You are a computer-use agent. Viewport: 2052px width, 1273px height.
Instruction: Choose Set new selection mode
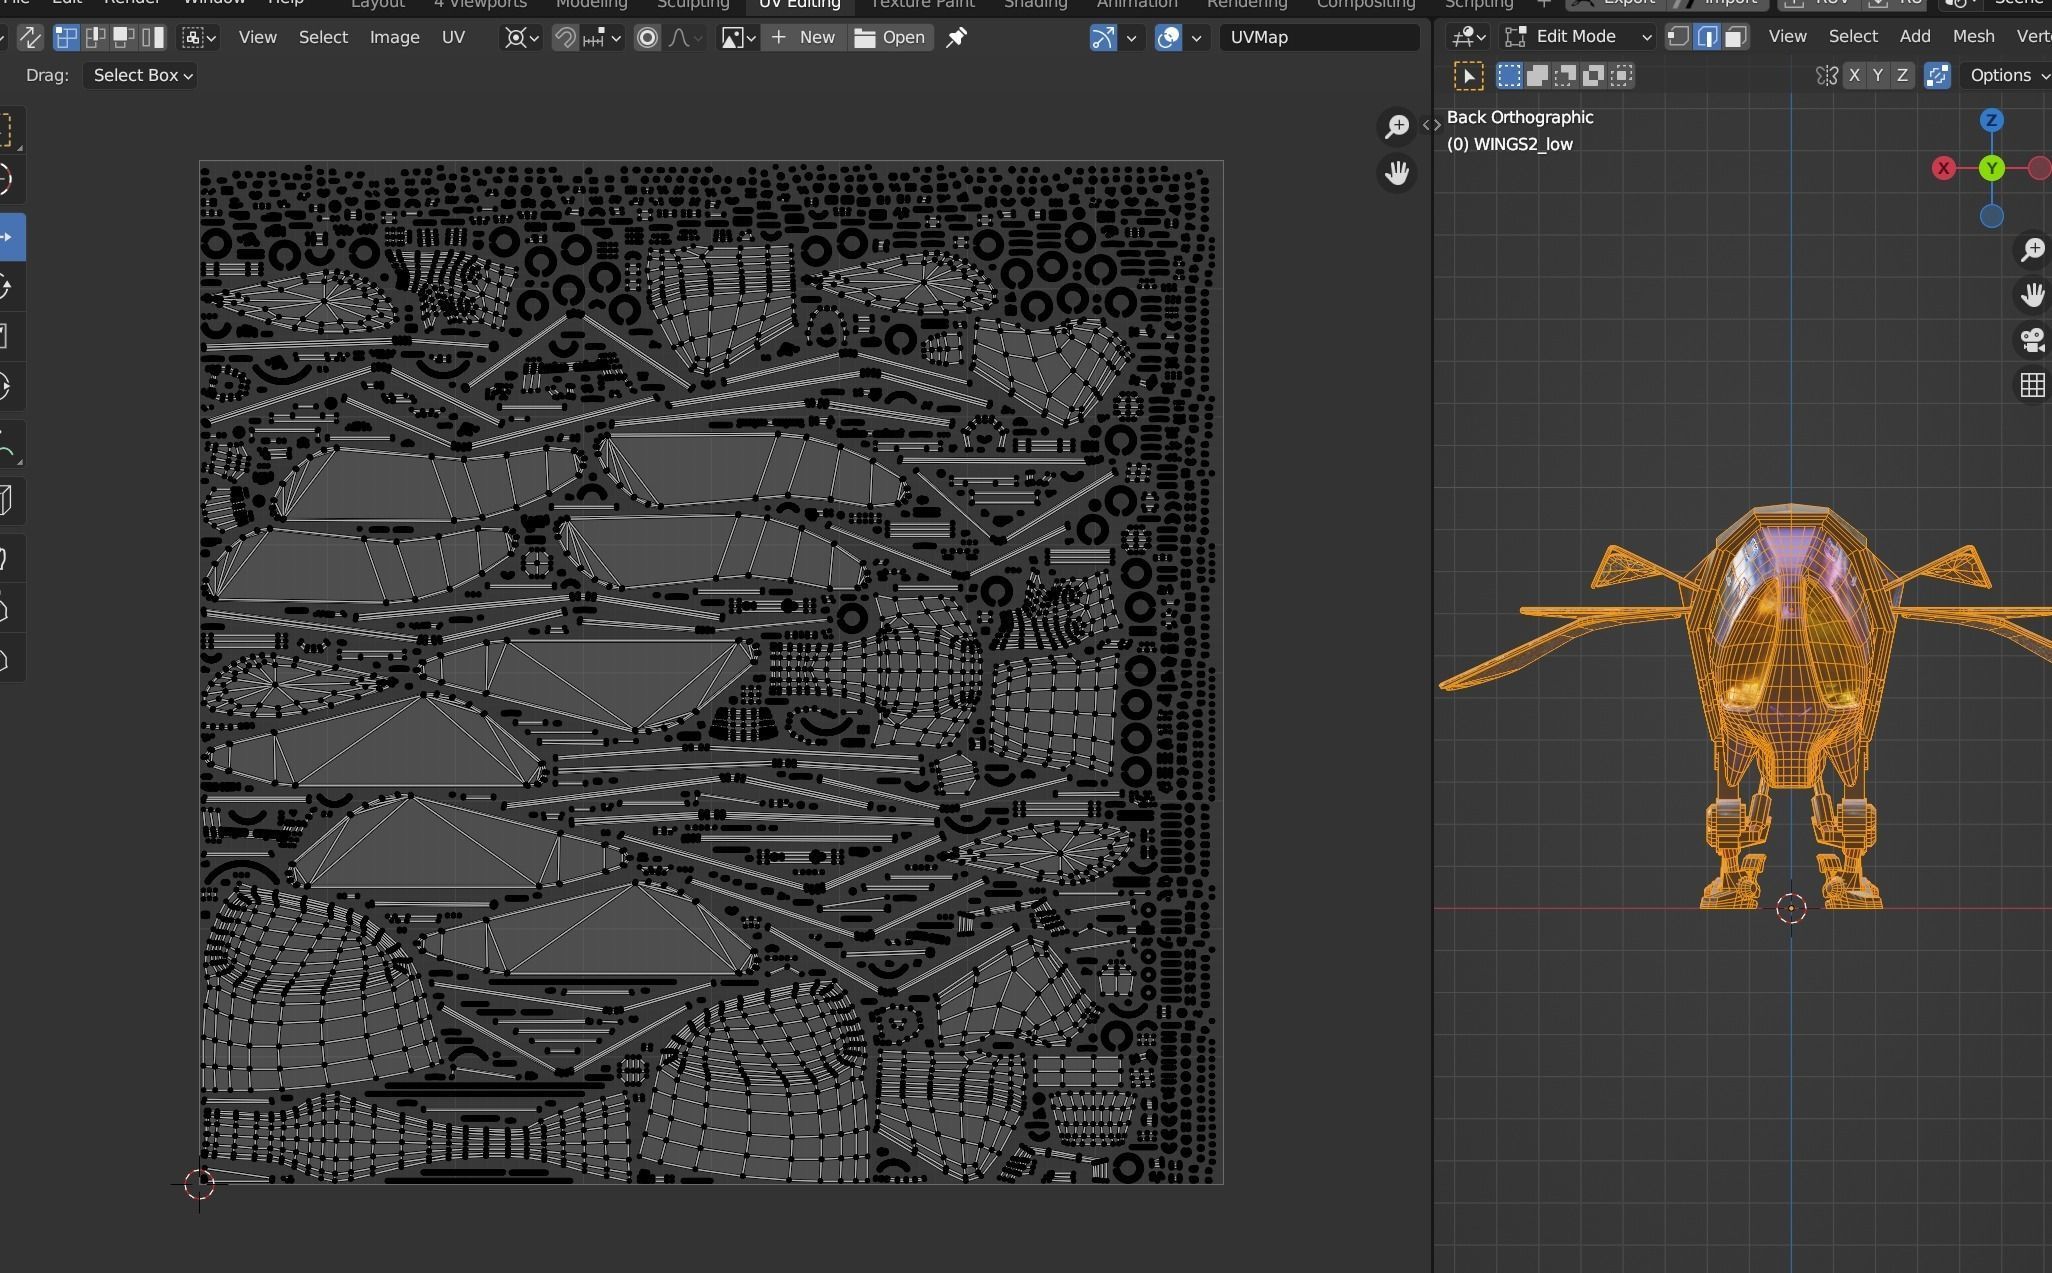(x=1509, y=75)
